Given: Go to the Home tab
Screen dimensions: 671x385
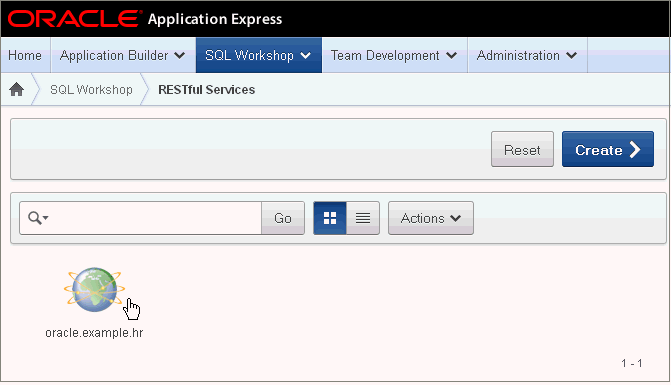Looking at the screenshot, I should [x=25, y=55].
